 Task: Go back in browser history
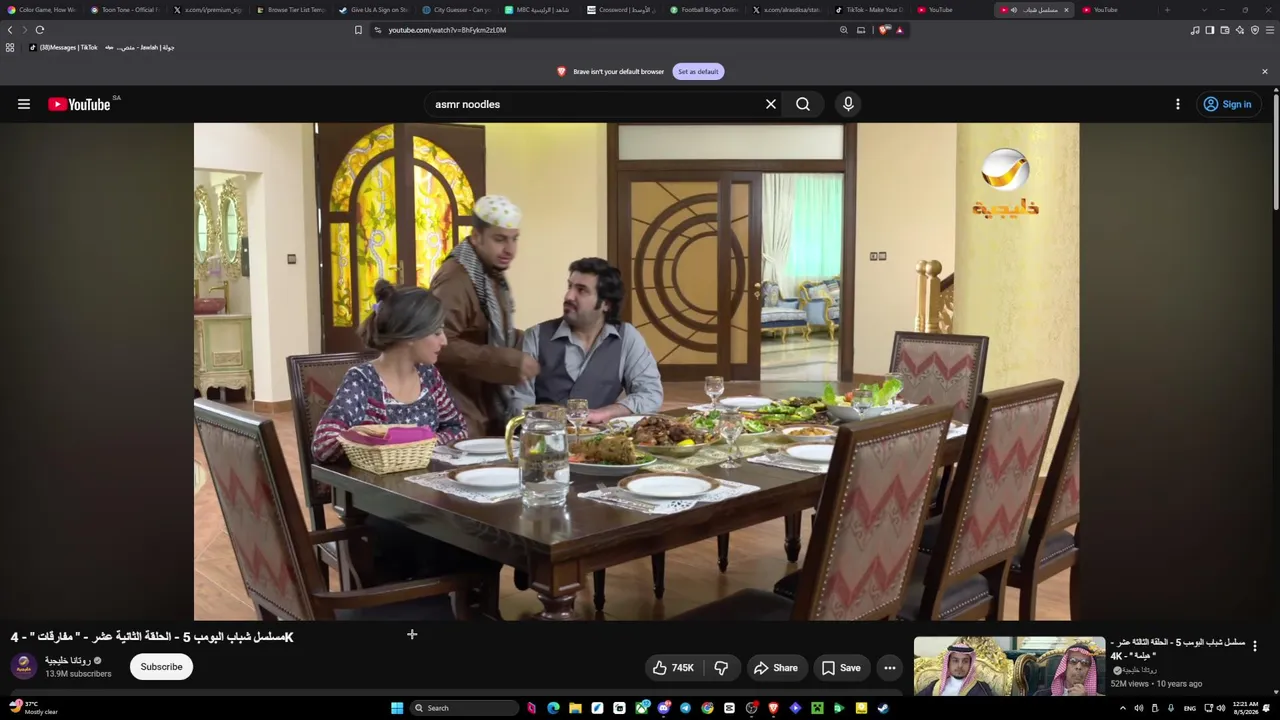coord(10,30)
